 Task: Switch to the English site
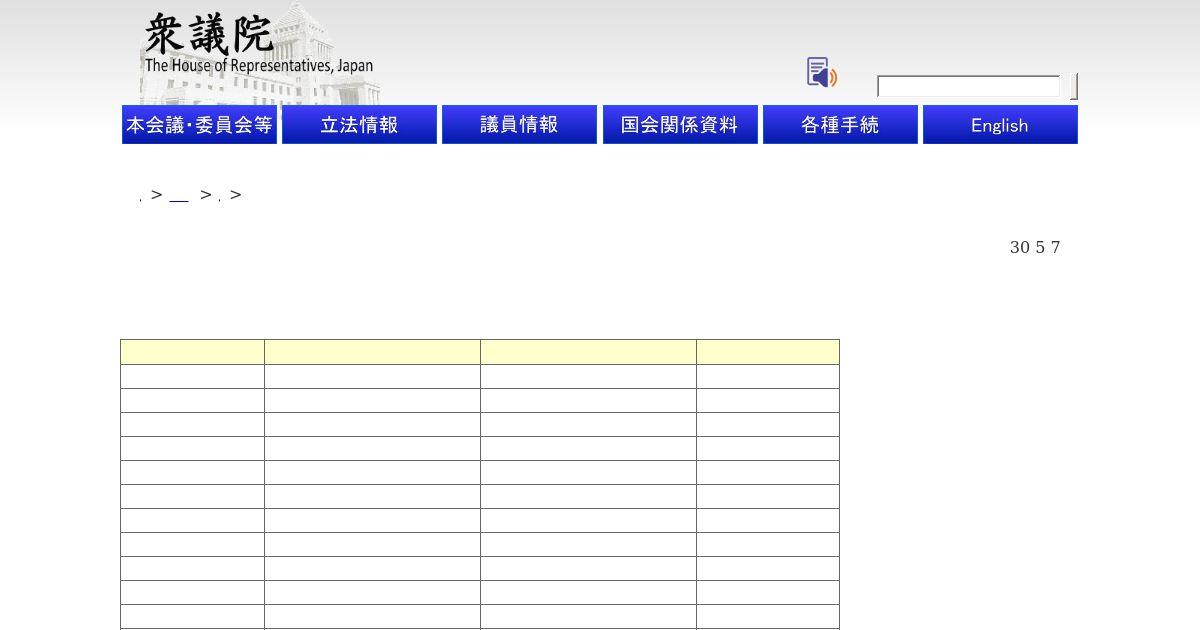click(x=1000, y=125)
